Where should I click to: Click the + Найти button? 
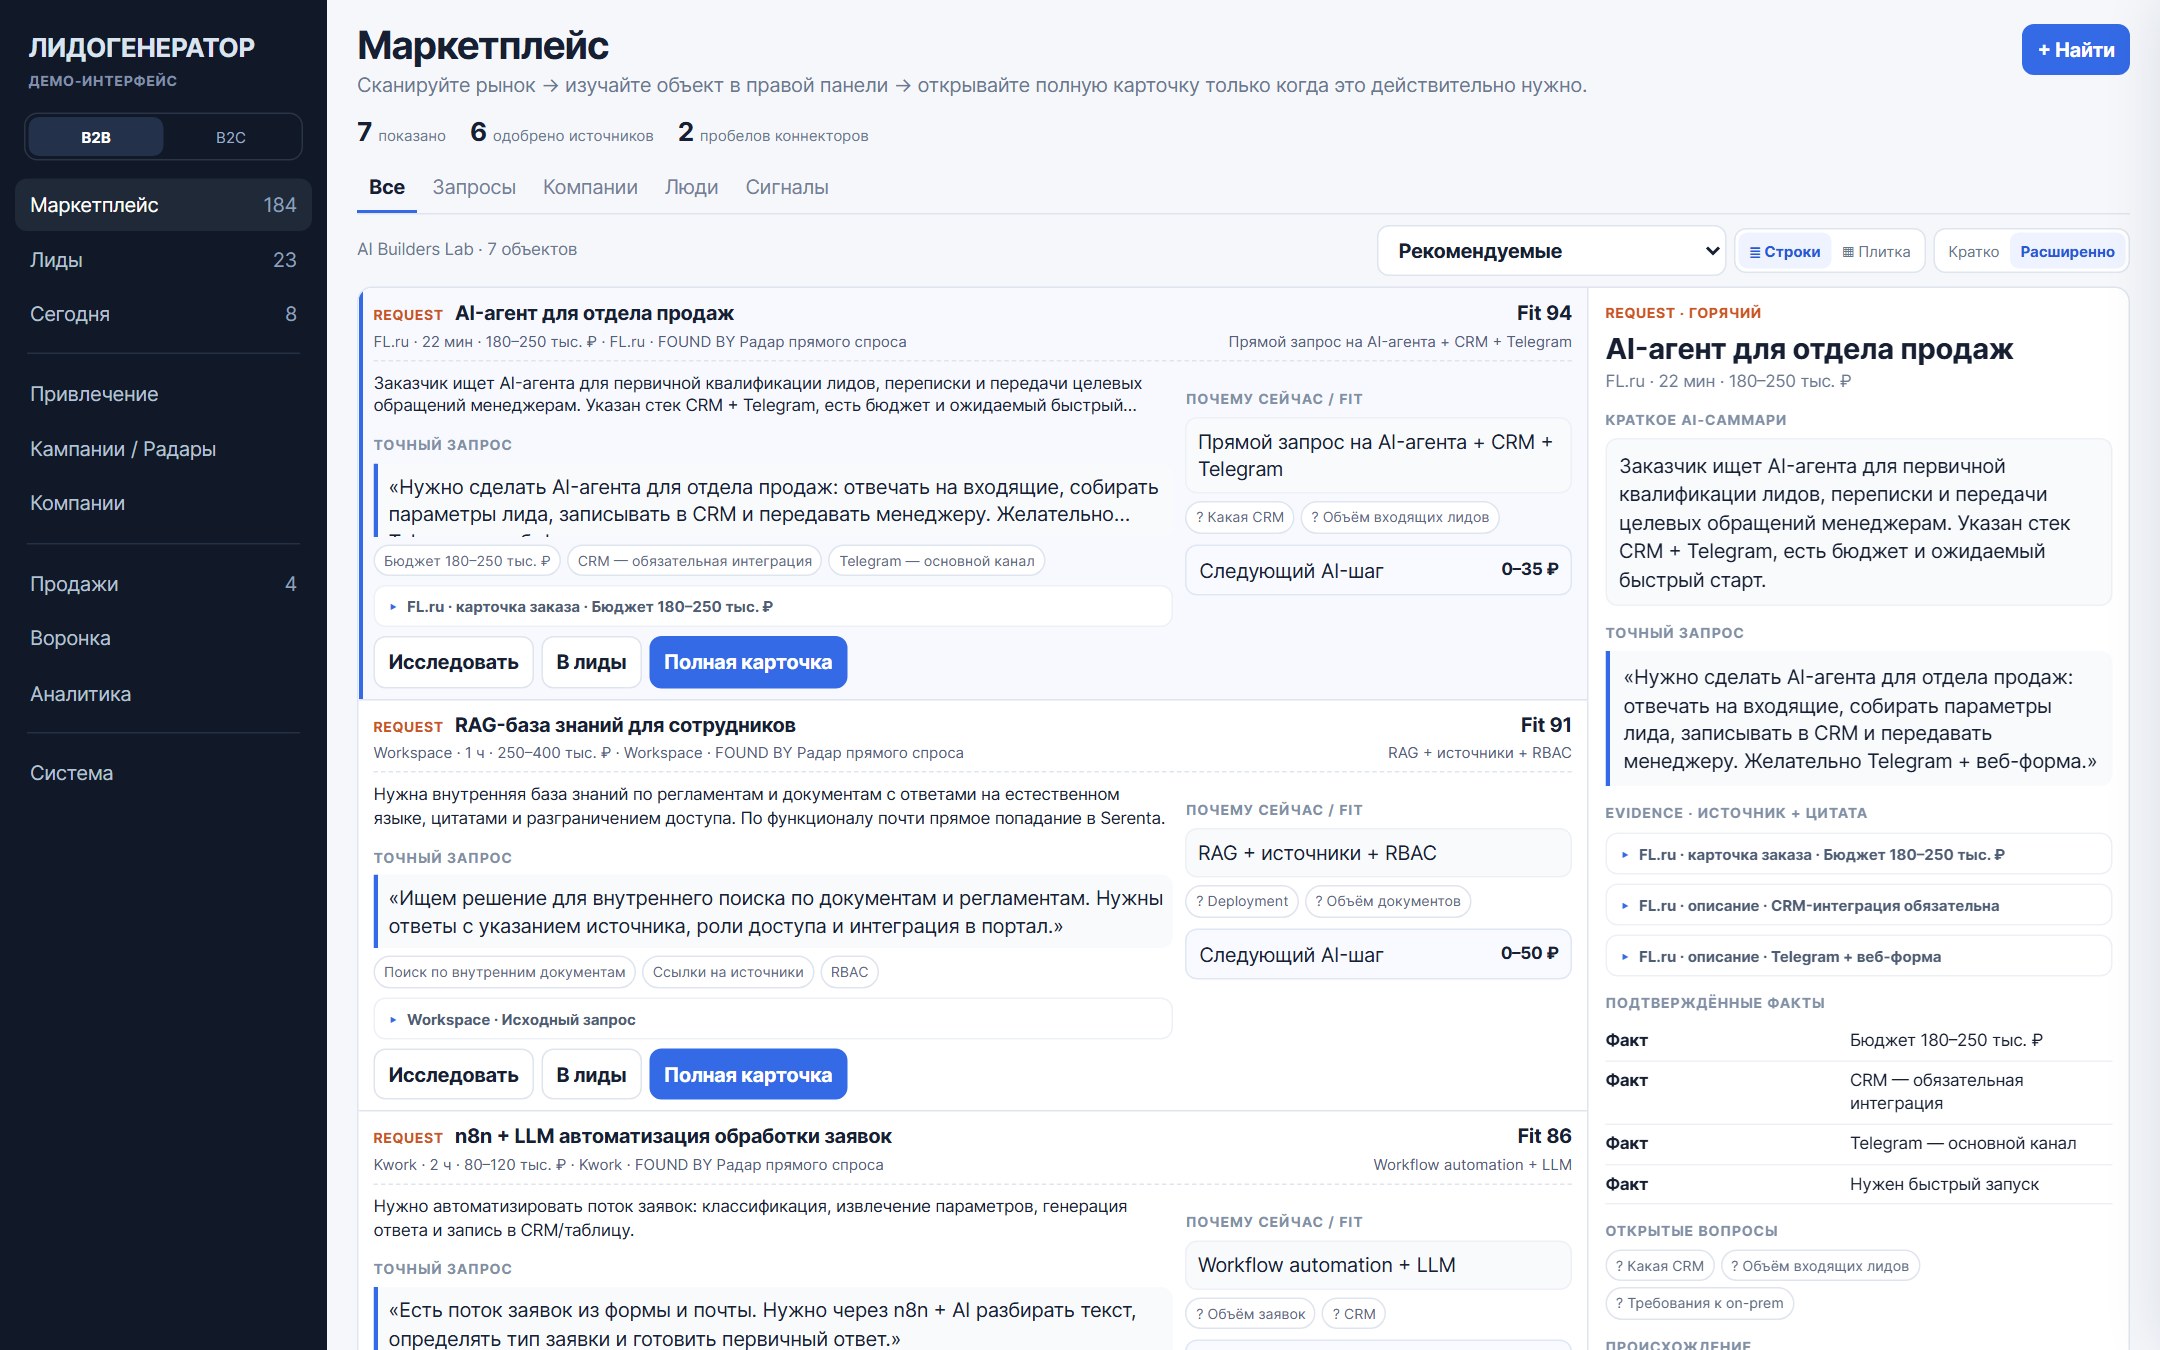coord(2075,50)
